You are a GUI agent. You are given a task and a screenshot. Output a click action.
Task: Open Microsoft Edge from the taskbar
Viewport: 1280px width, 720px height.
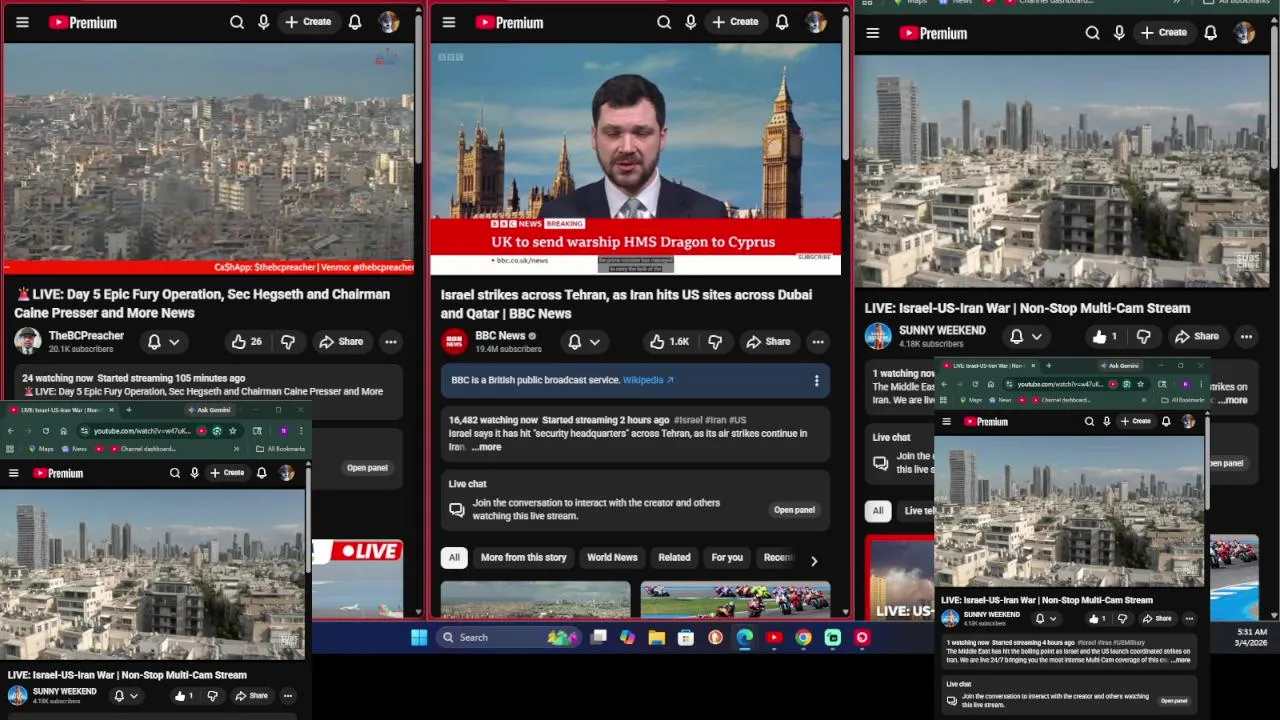point(745,637)
